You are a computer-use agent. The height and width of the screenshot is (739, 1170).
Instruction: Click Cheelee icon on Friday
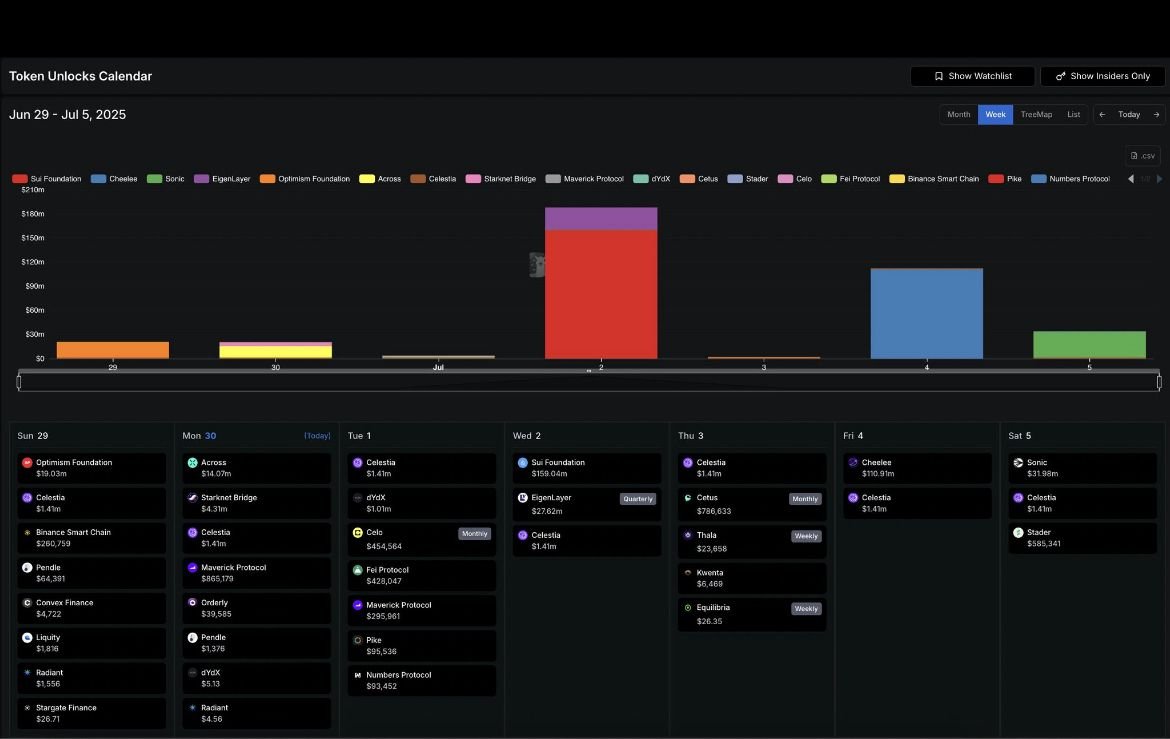click(x=853, y=463)
